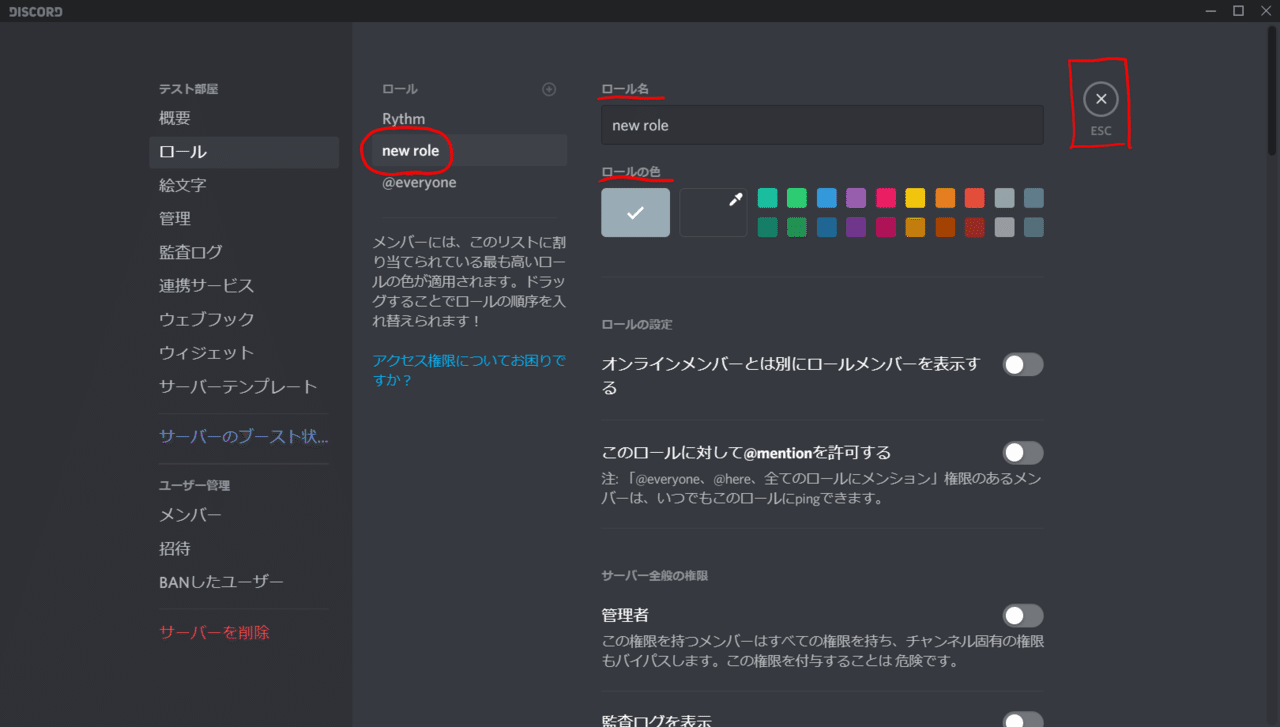
Task: Open サーバーのブースト状態 link
Action: pyautogui.click(x=244, y=437)
